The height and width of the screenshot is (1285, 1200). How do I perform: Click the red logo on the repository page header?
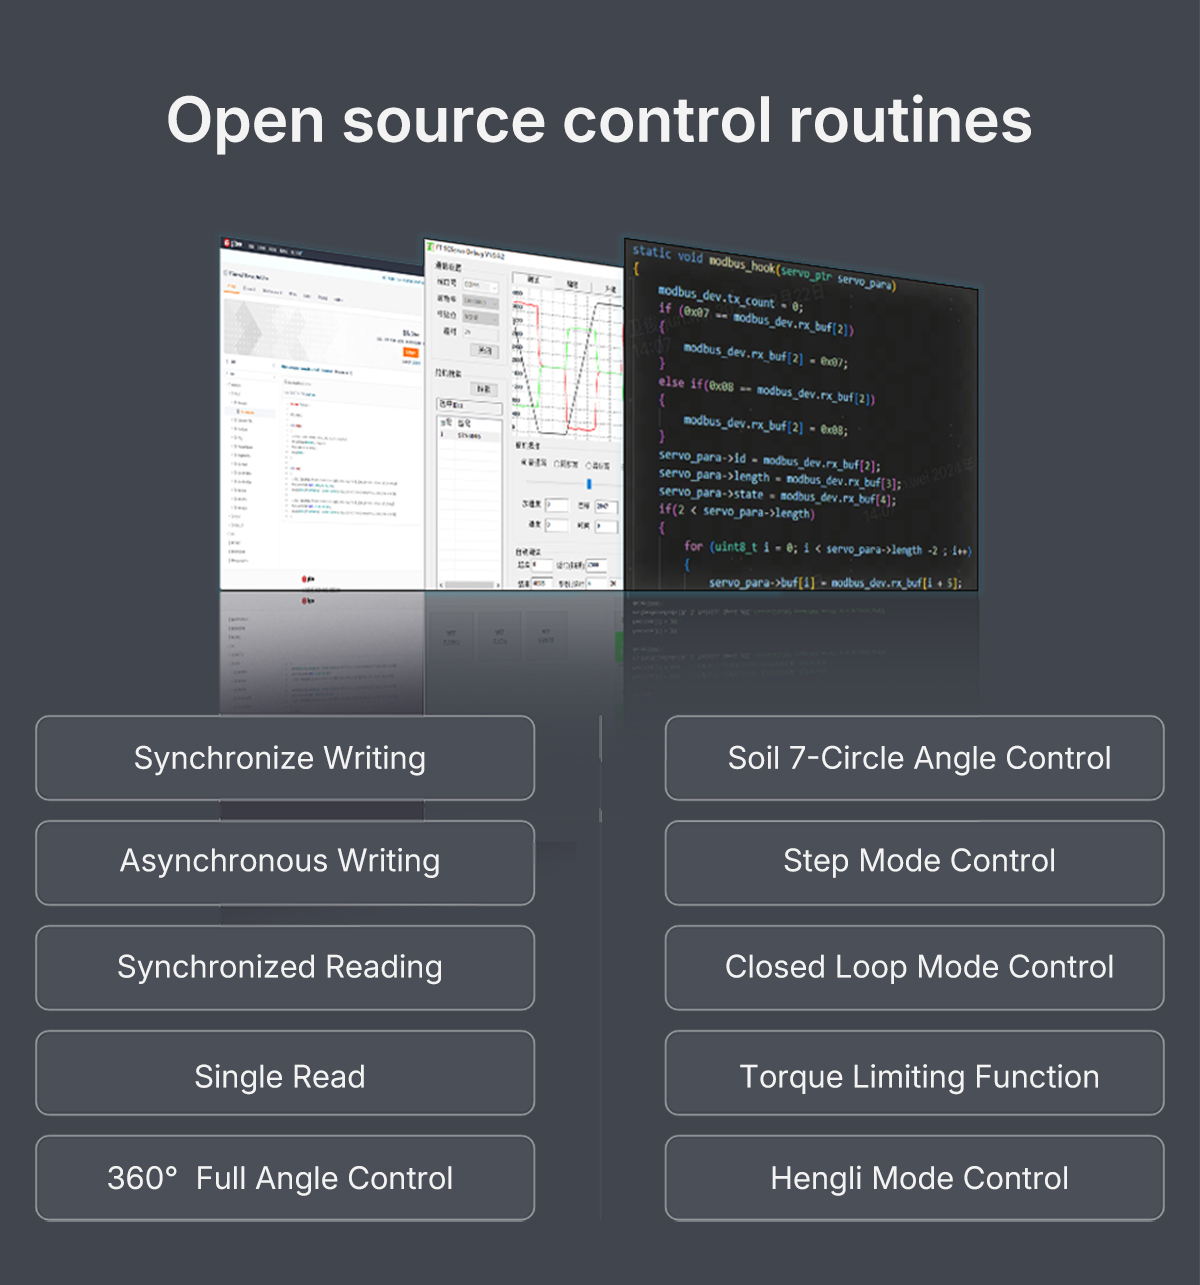pos(228,243)
